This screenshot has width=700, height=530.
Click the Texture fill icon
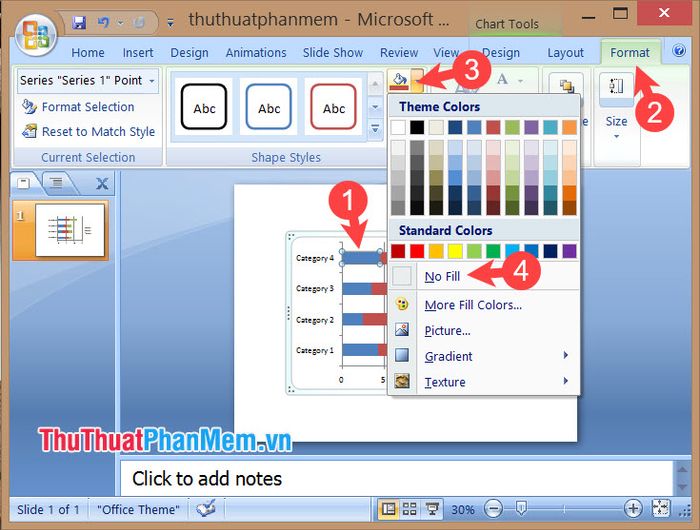pos(402,381)
